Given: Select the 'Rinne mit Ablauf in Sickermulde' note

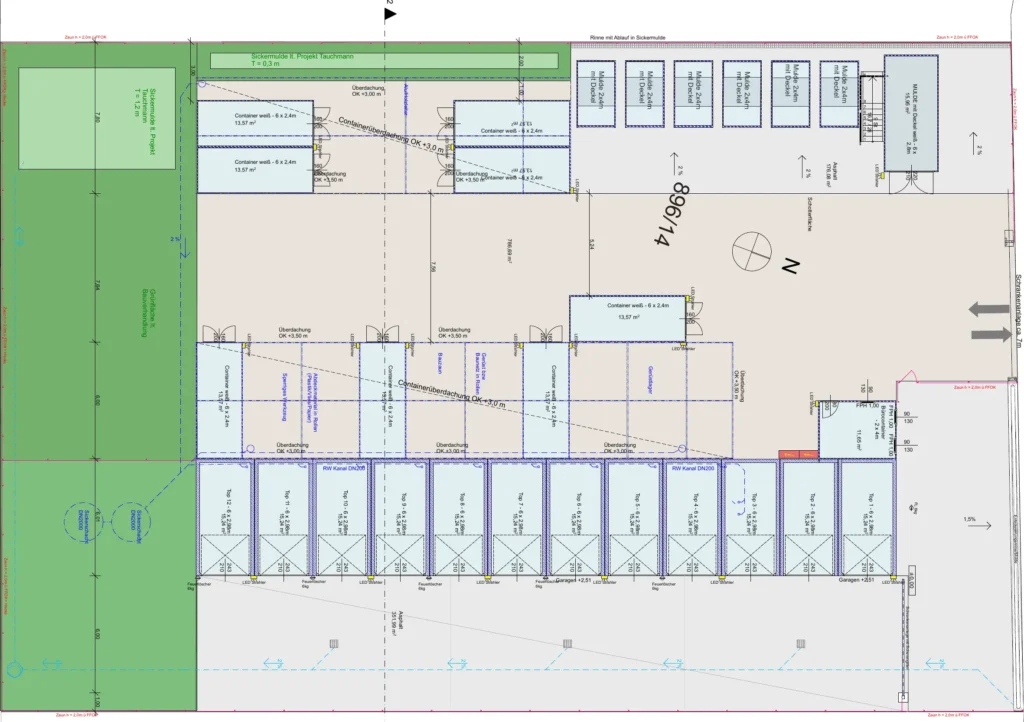Looking at the screenshot, I should (x=628, y=38).
